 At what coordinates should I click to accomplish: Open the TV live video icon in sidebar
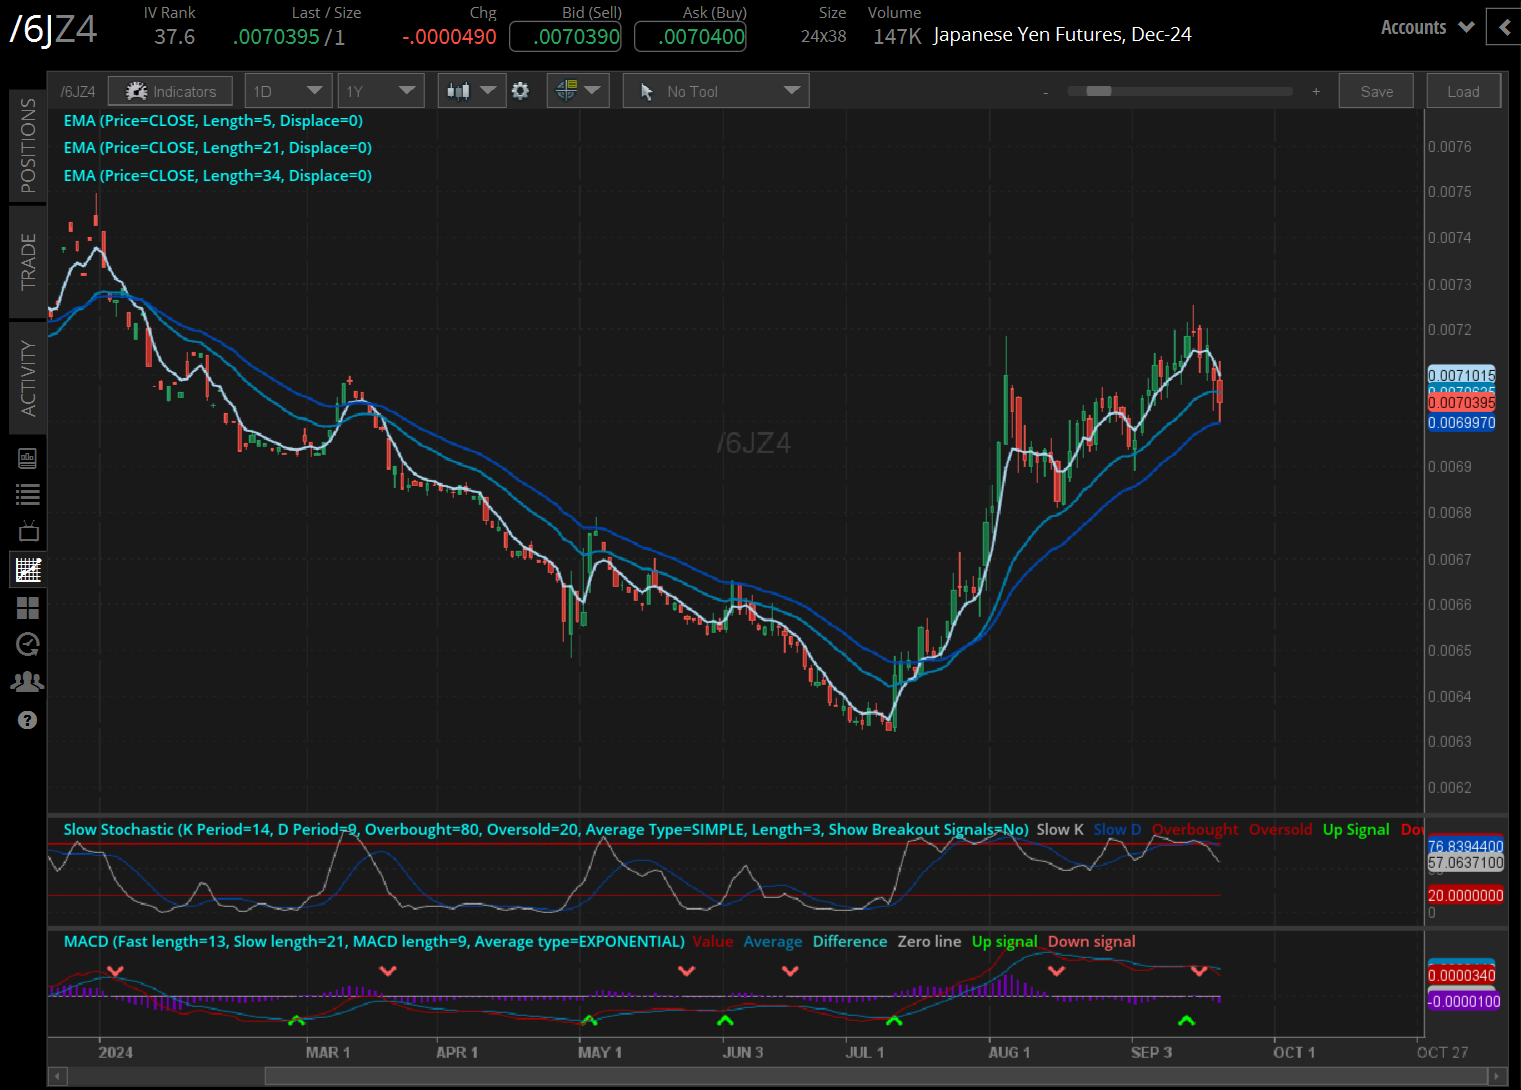coord(28,531)
